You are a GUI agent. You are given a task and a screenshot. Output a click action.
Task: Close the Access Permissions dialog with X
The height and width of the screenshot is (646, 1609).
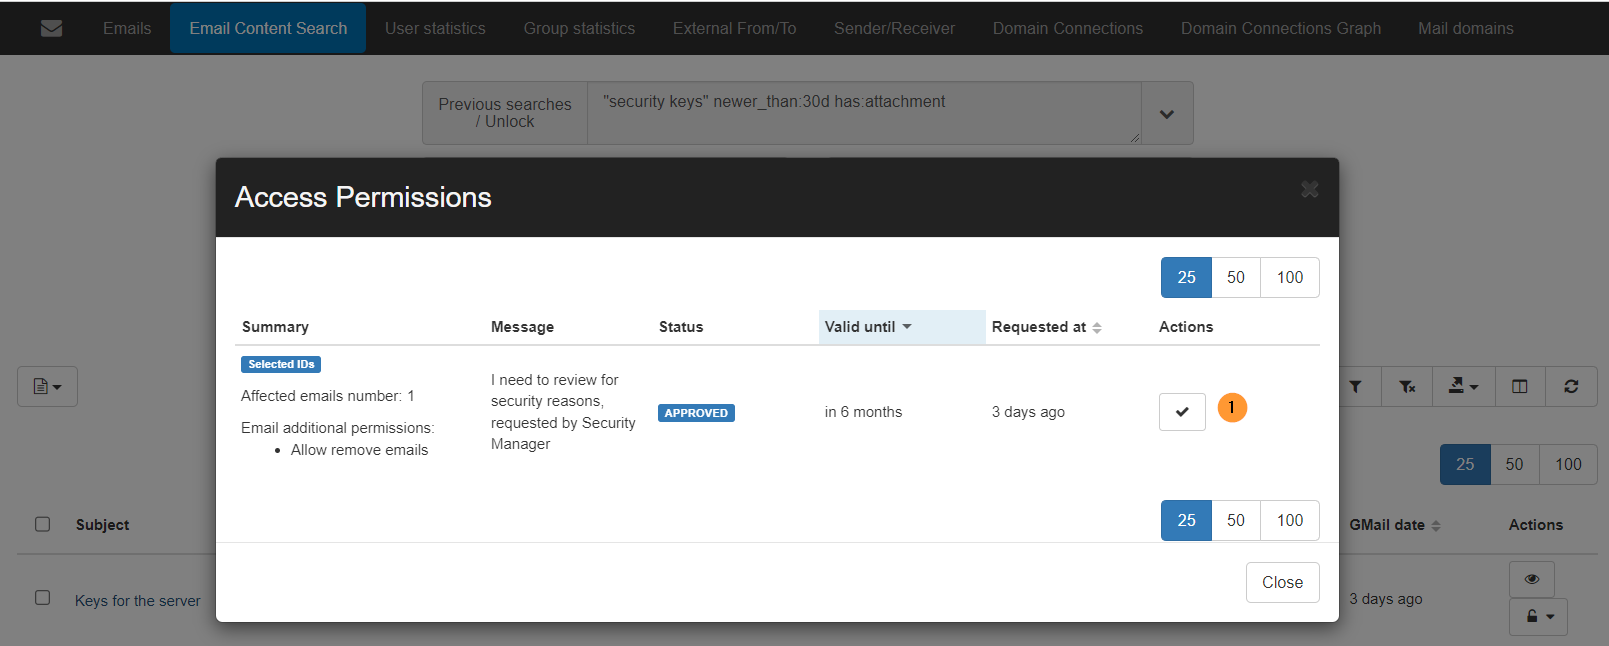tap(1309, 189)
